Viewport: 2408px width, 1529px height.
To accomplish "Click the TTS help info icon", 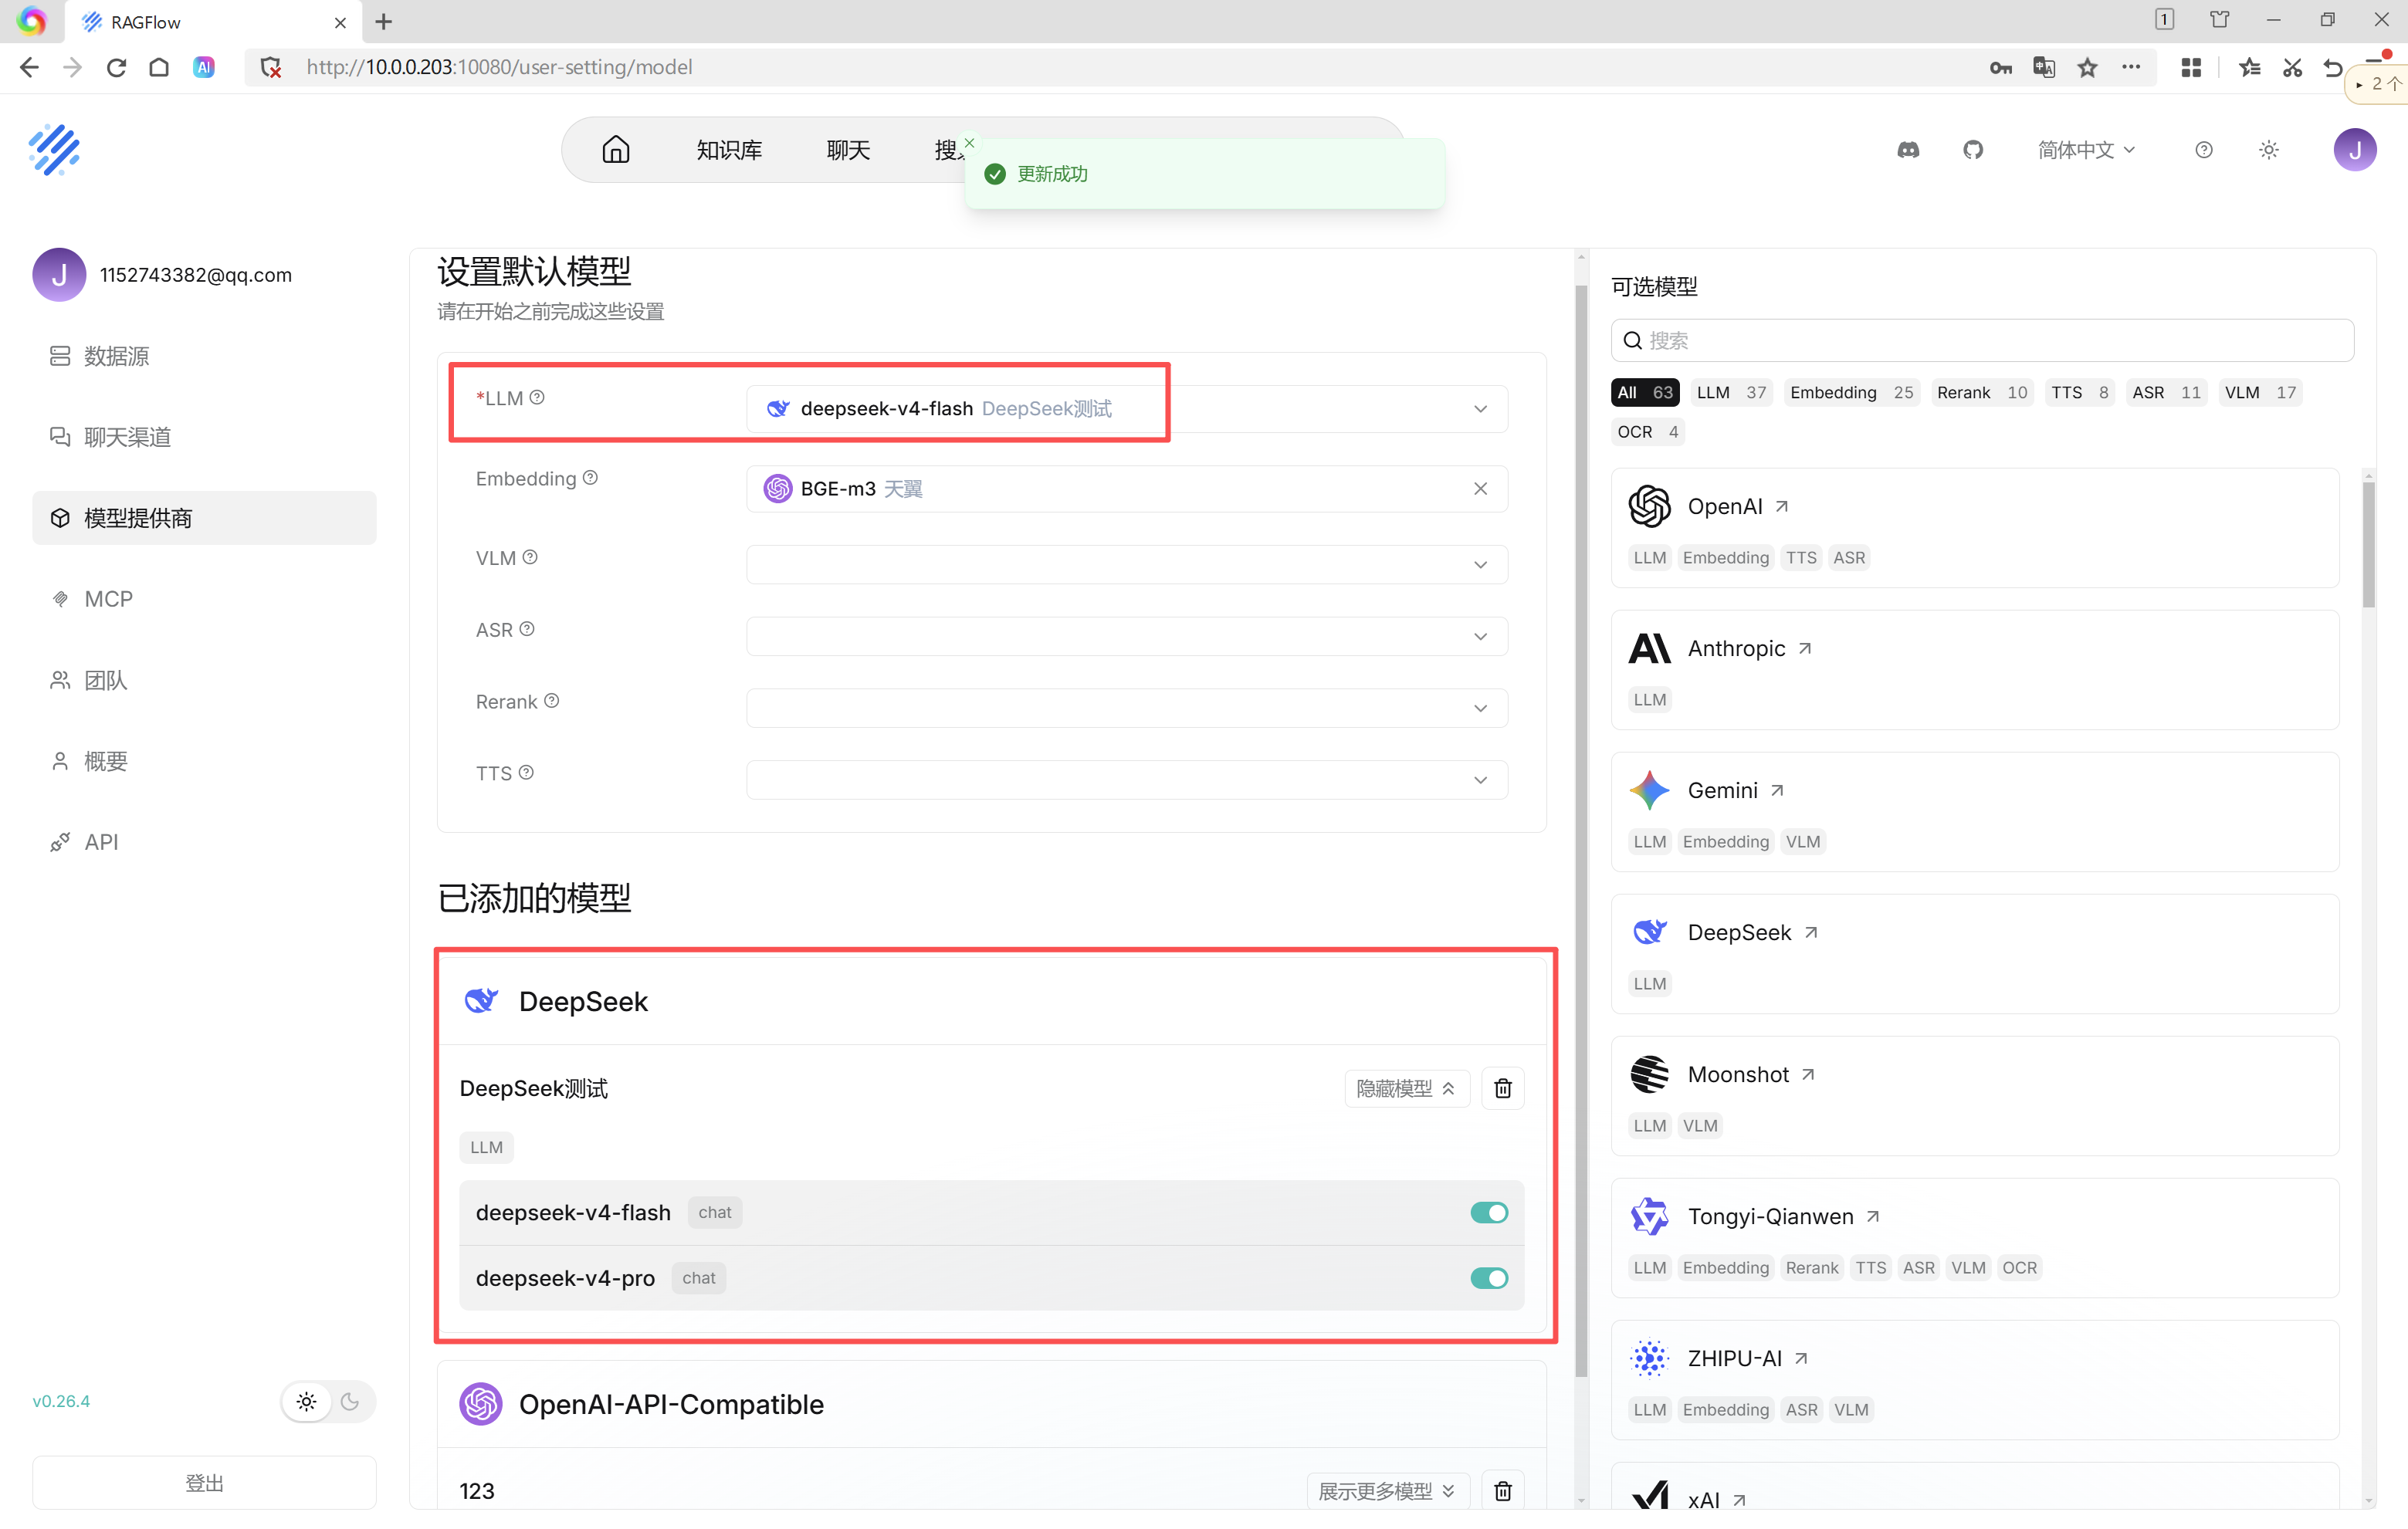I will (526, 773).
